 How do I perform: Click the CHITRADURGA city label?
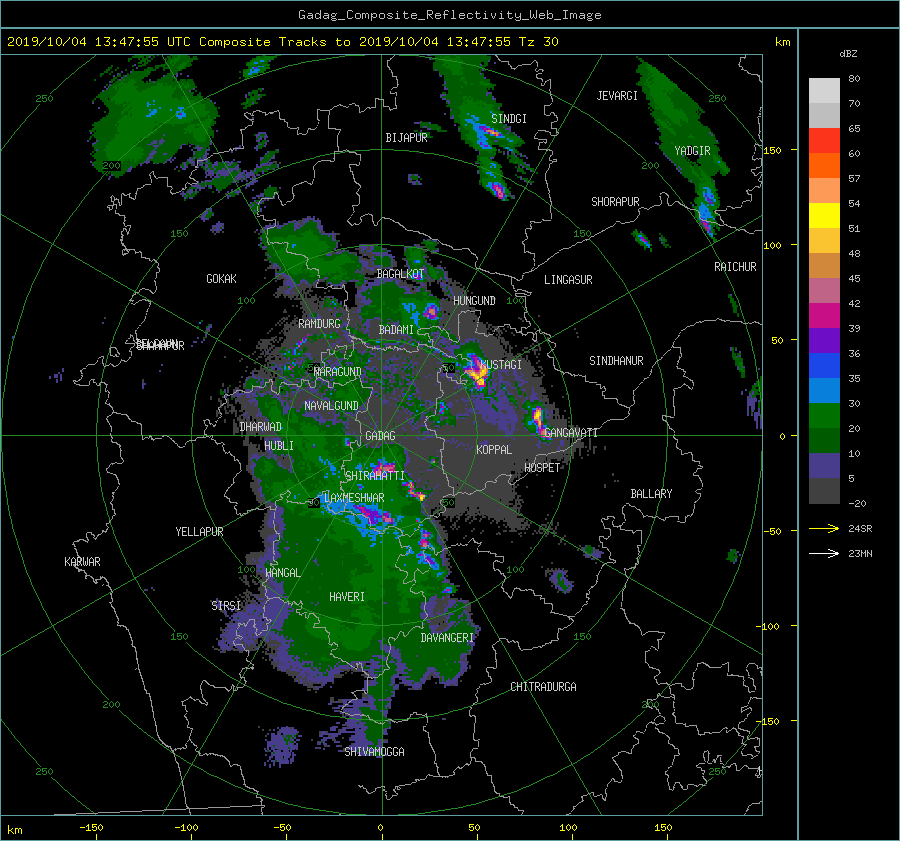pos(544,687)
